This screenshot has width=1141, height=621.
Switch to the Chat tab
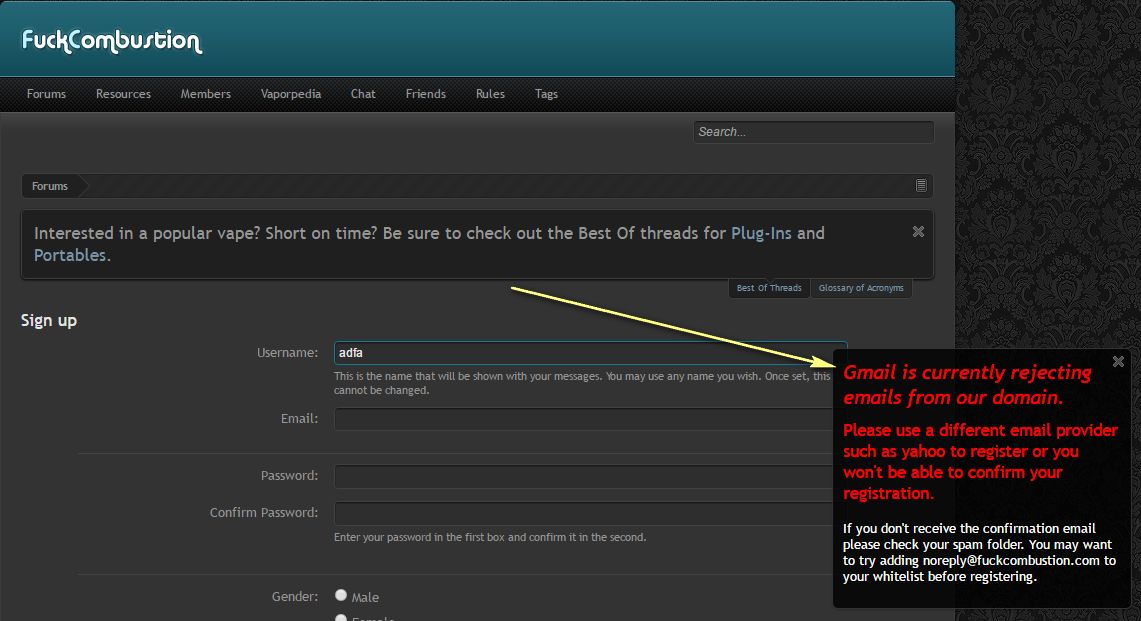tap(363, 94)
